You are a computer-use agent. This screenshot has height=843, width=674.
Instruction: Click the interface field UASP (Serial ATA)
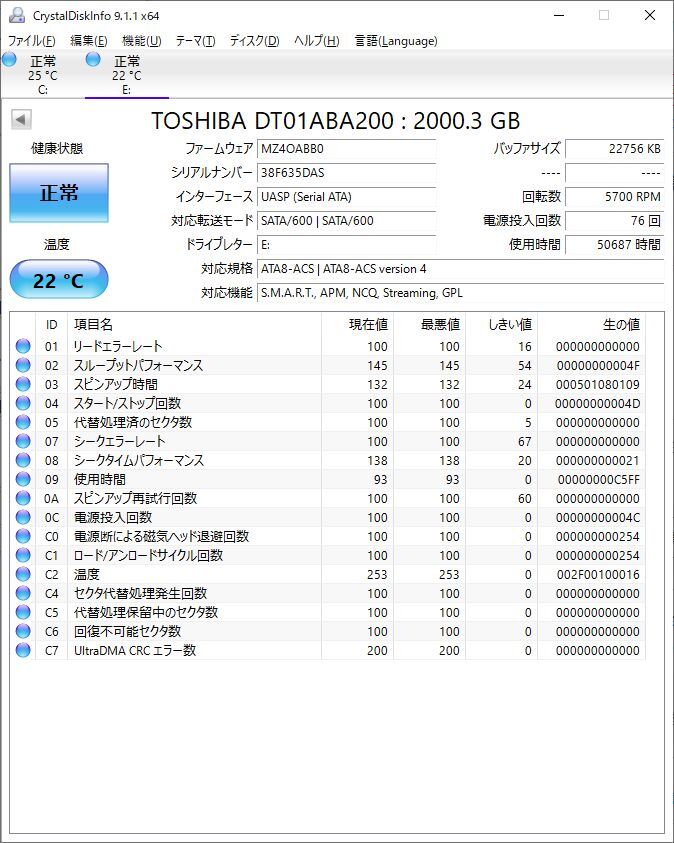pyautogui.click(x=346, y=197)
